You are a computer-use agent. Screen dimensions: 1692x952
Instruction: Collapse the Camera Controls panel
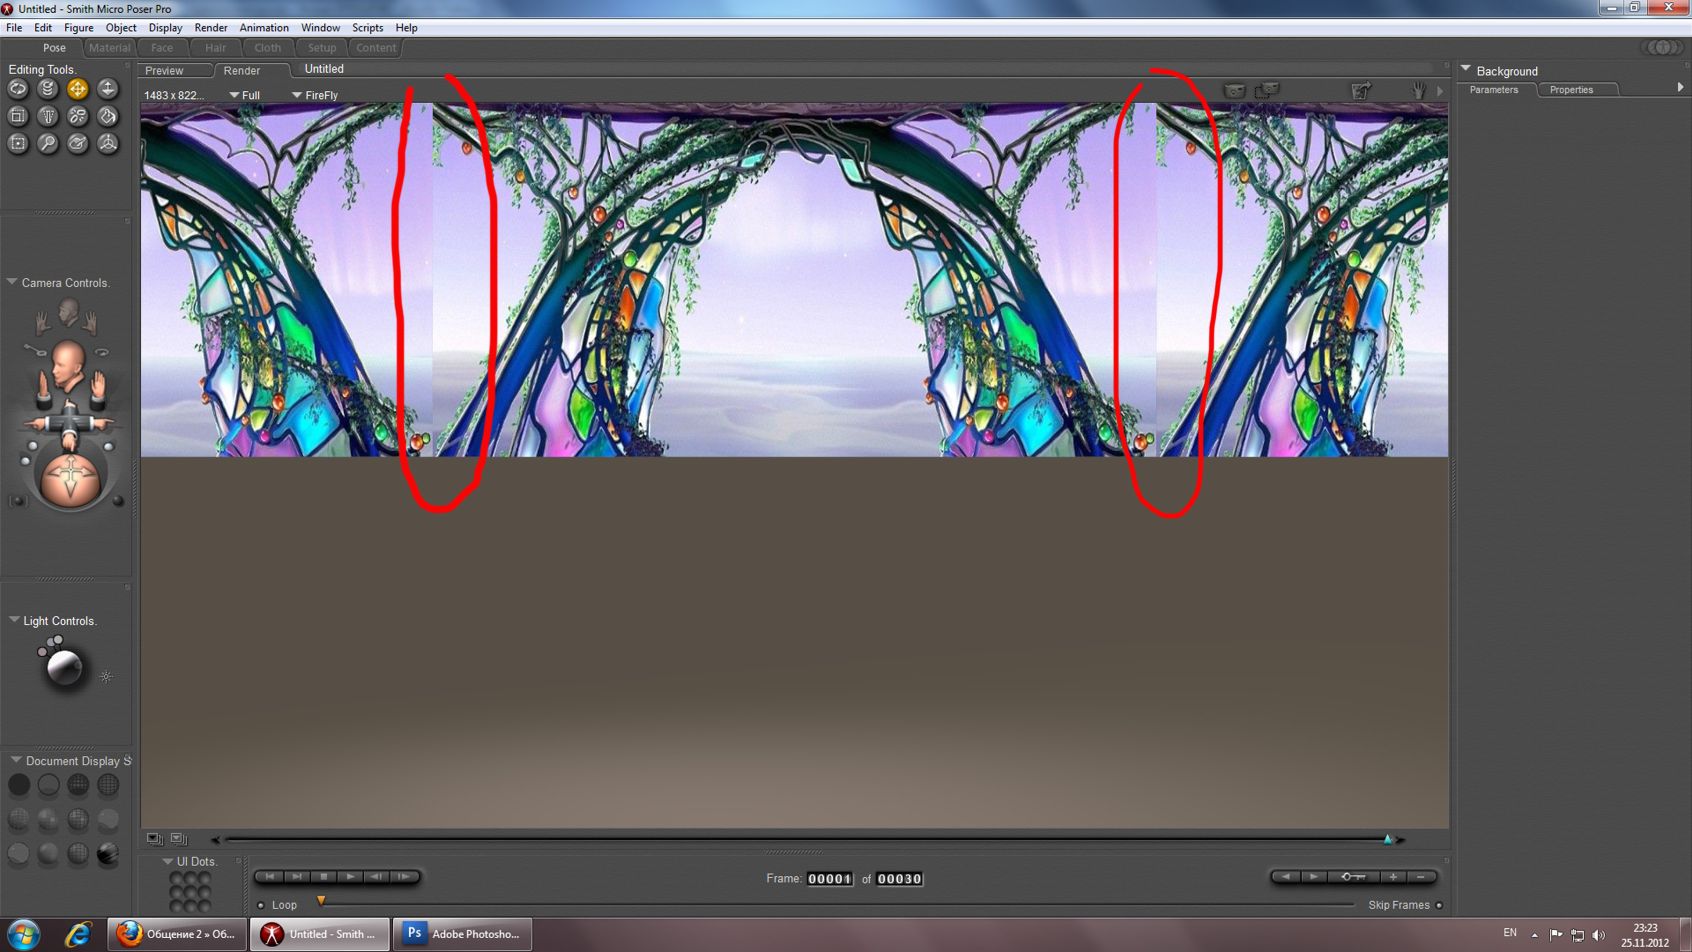pyautogui.click(x=12, y=282)
